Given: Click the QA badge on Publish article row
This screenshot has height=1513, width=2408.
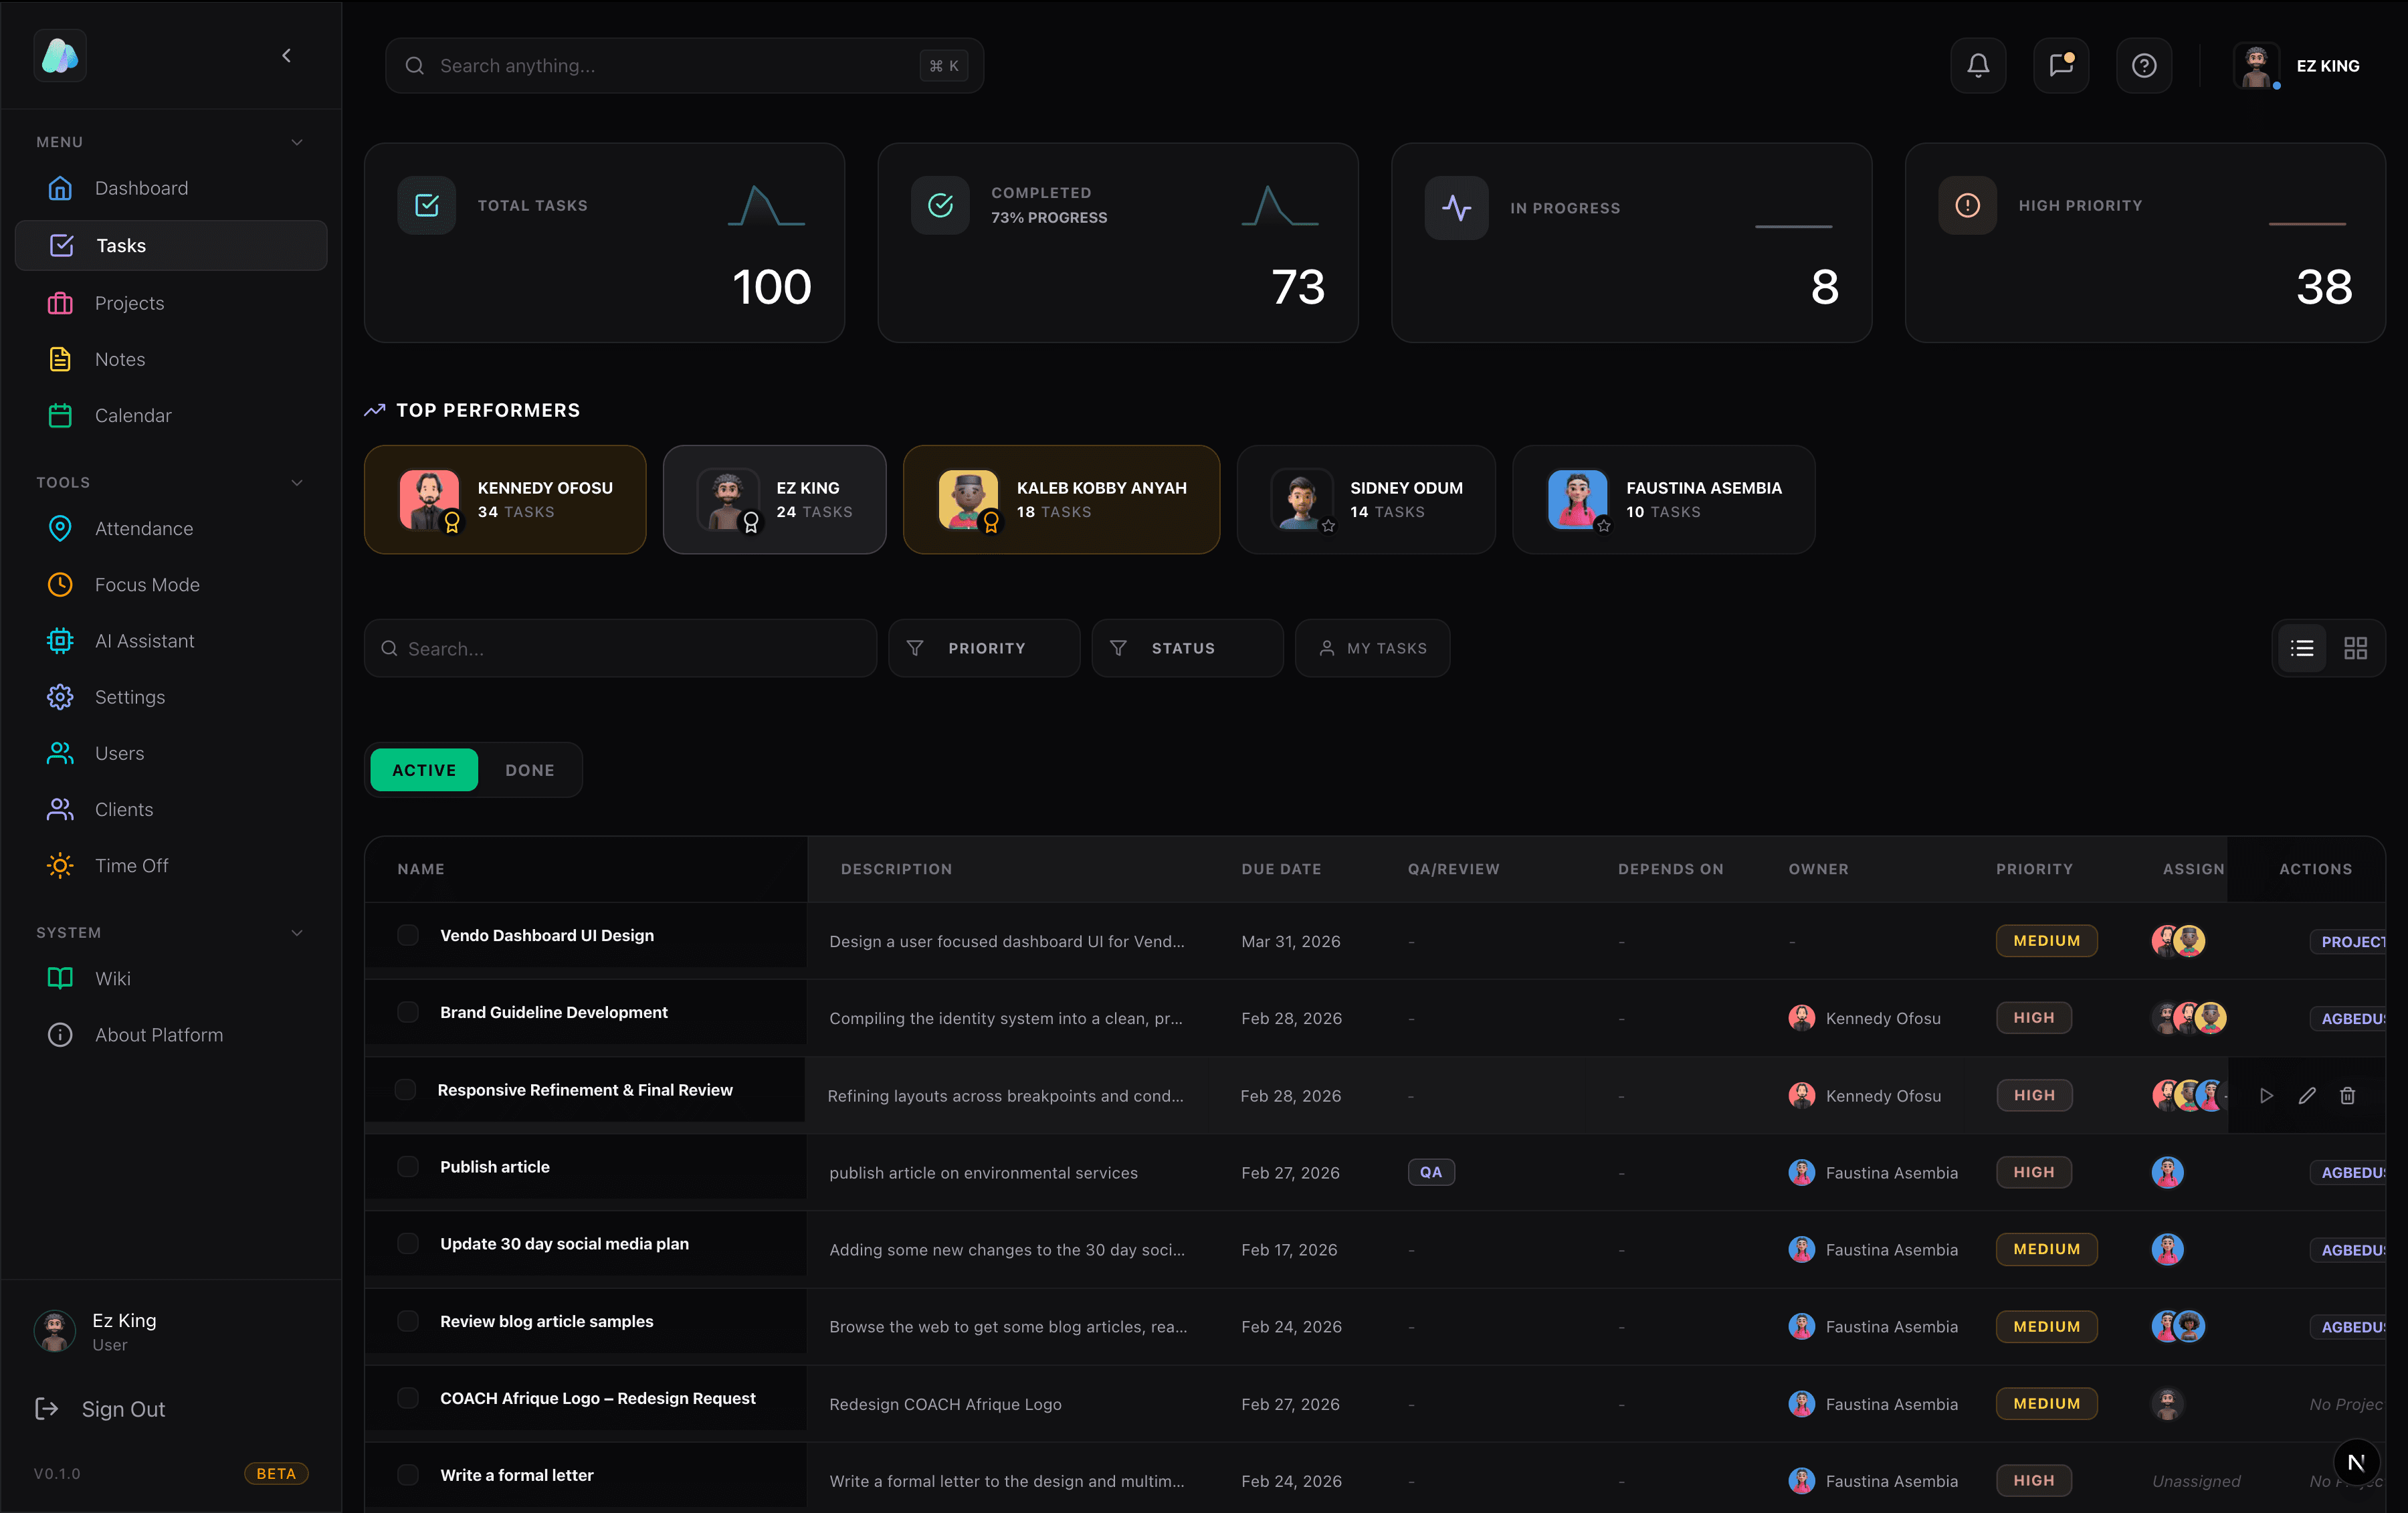Looking at the screenshot, I should 1431,1172.
